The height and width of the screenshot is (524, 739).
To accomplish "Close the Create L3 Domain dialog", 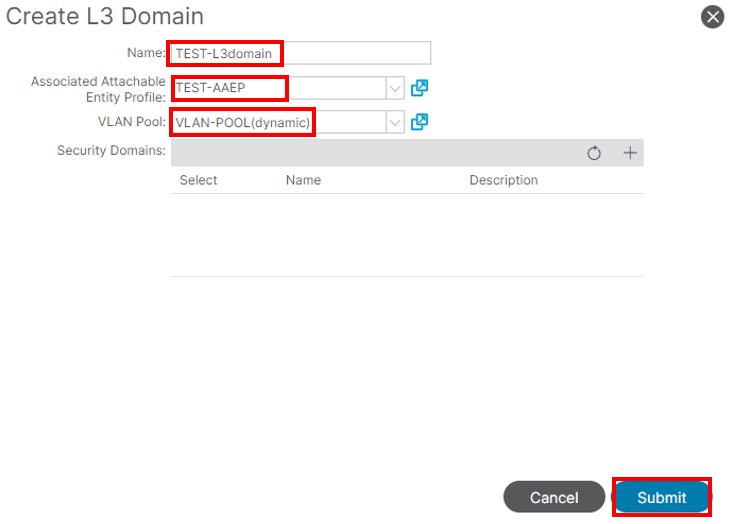I will [712, 17].
